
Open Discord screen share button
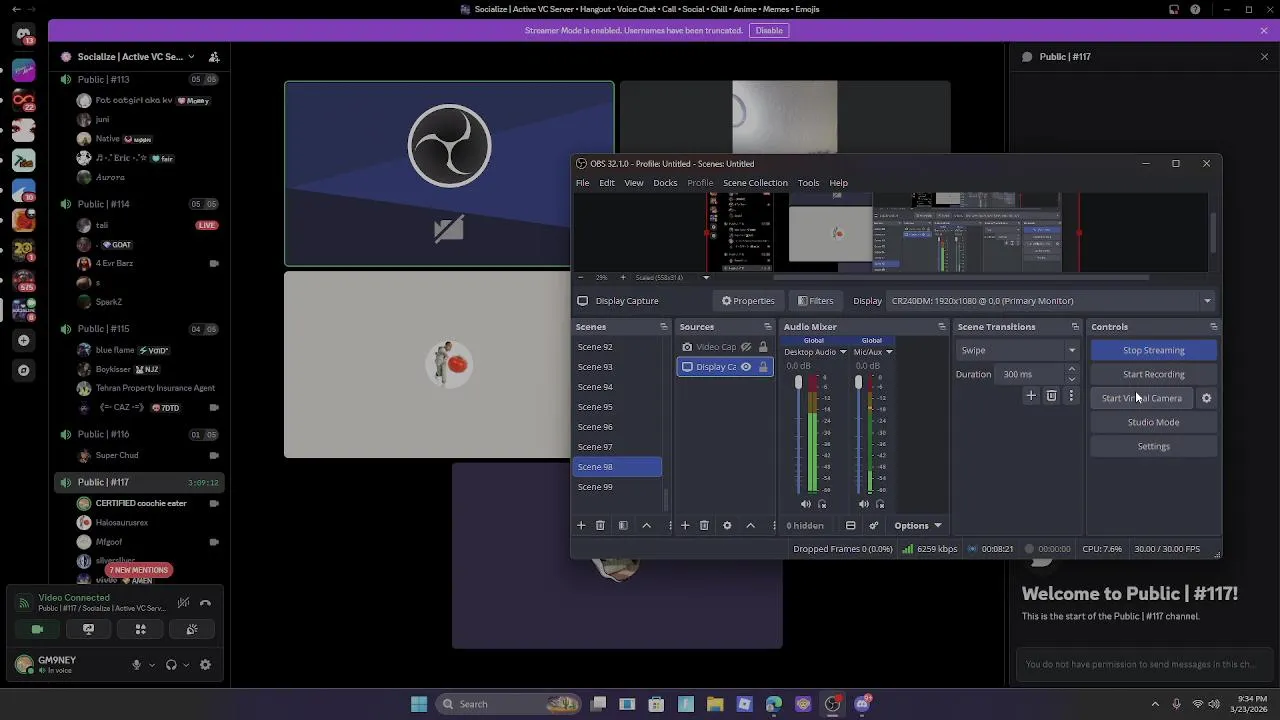[x=88, y=629]
